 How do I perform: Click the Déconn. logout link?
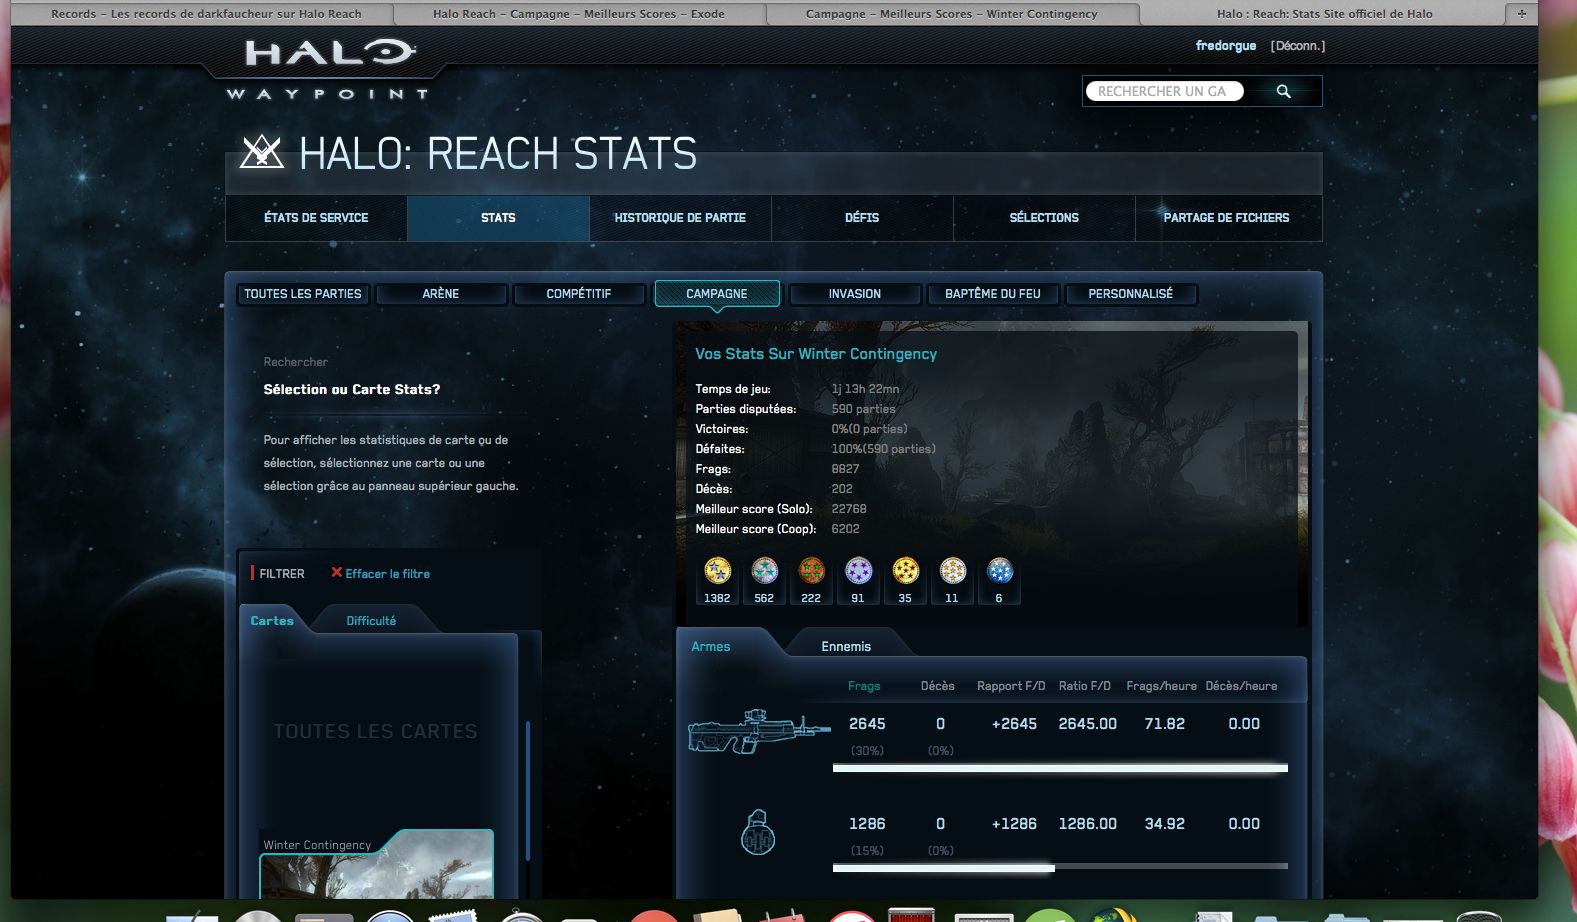point(1297,46)
